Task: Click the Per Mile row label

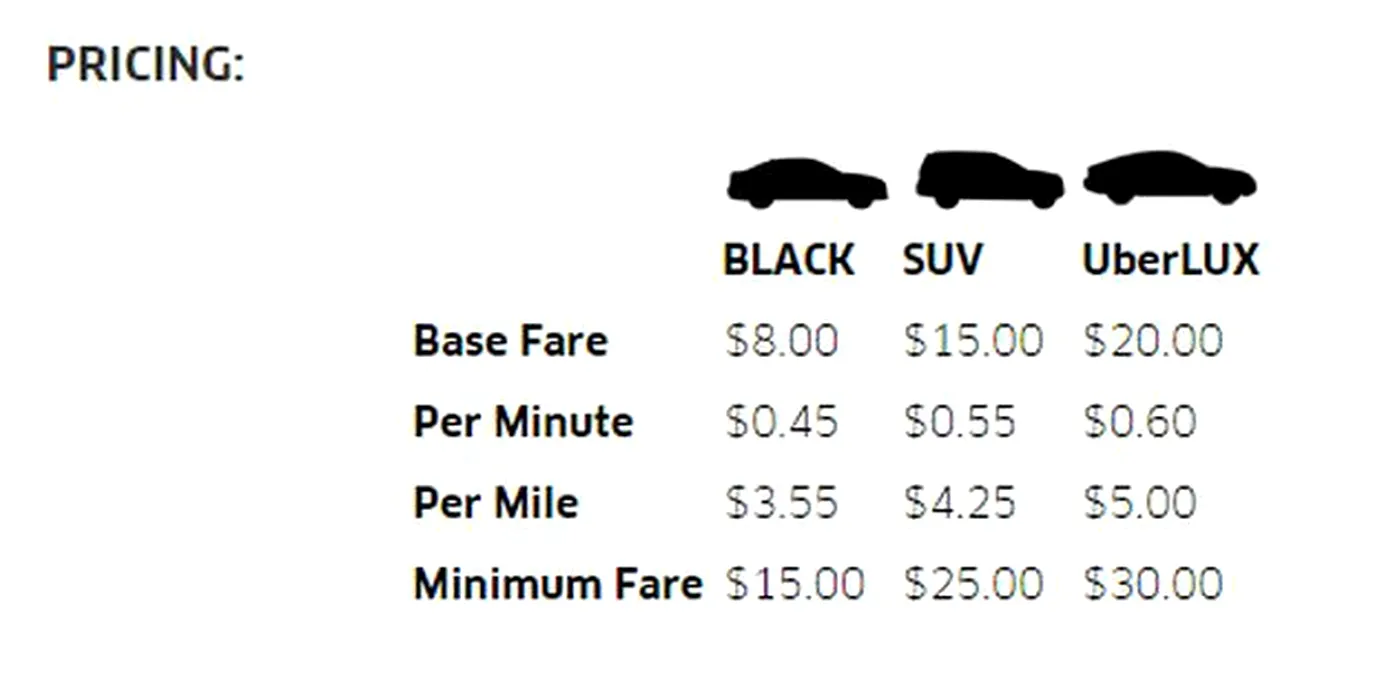Action: [496, 502]
